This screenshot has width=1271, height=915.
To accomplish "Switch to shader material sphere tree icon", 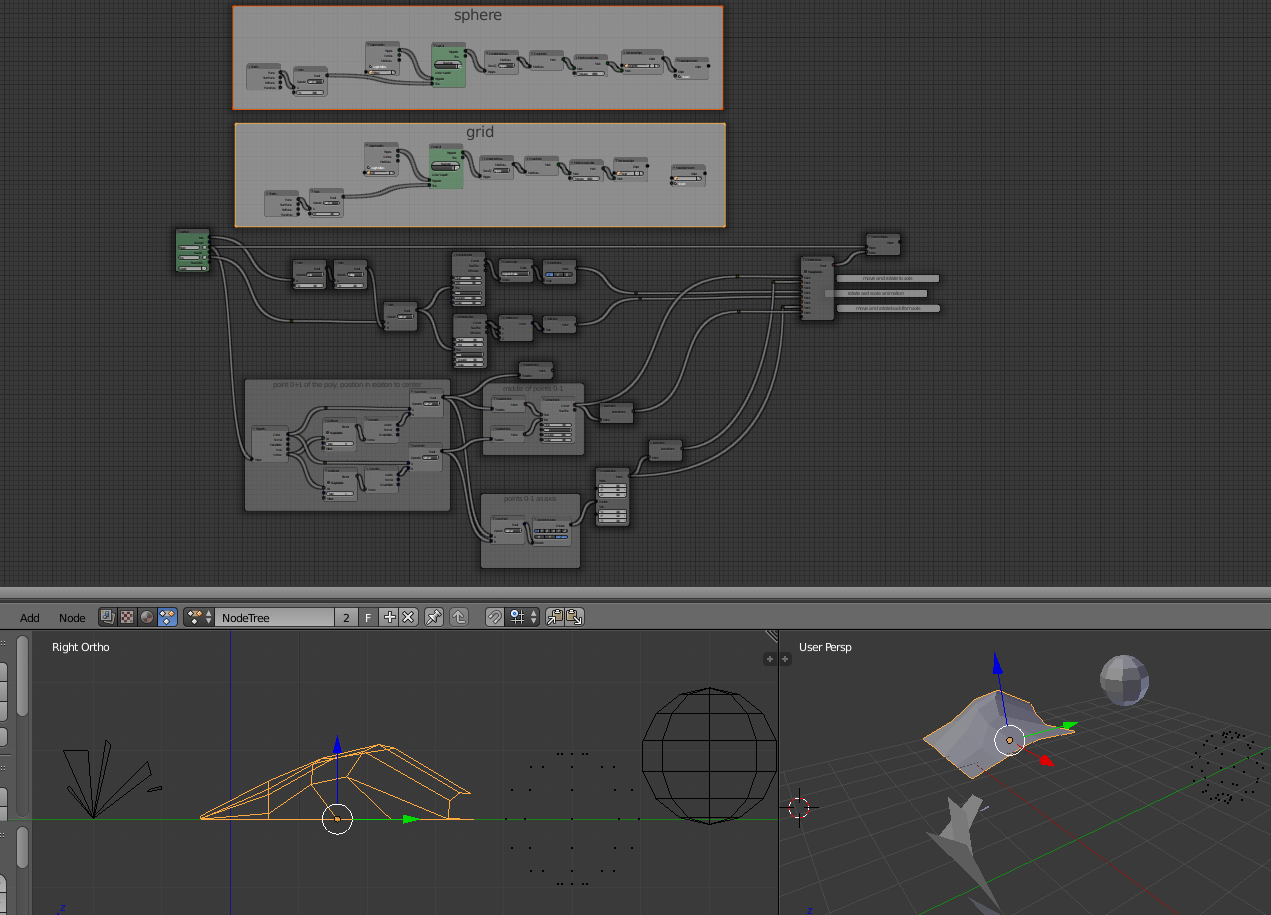I will 147,617.
